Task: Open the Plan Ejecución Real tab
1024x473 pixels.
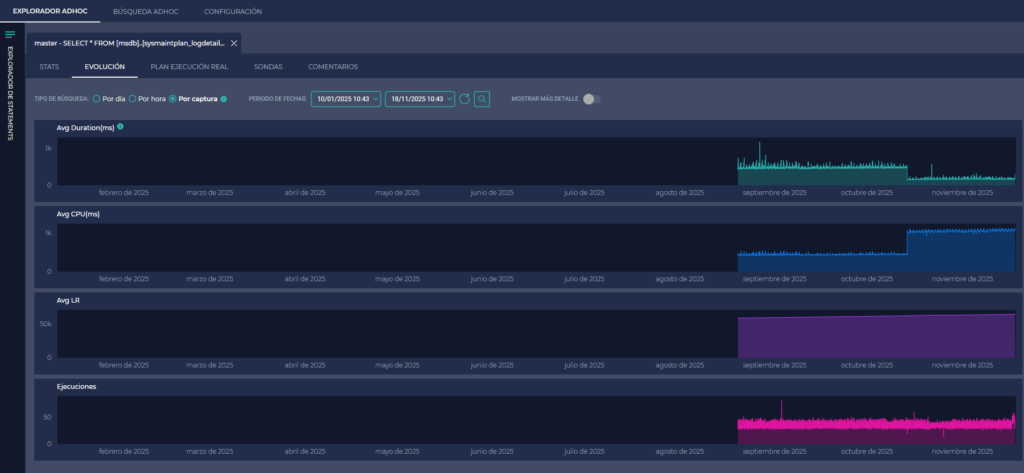Action: 189,67
